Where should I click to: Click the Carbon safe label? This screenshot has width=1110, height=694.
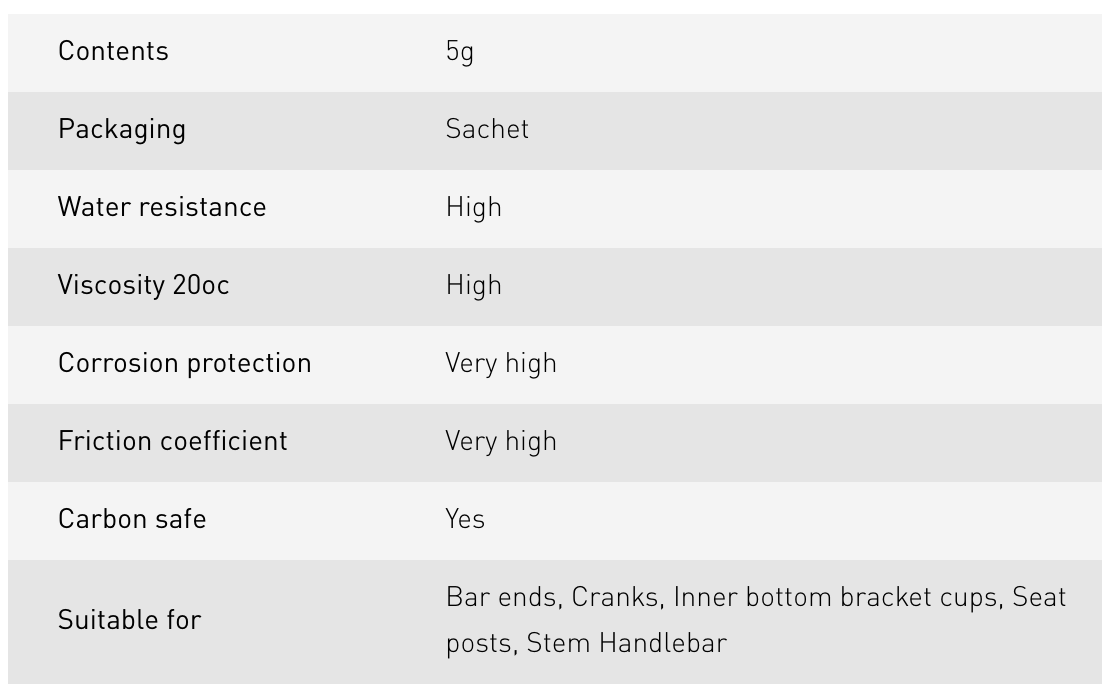point(132,519)
